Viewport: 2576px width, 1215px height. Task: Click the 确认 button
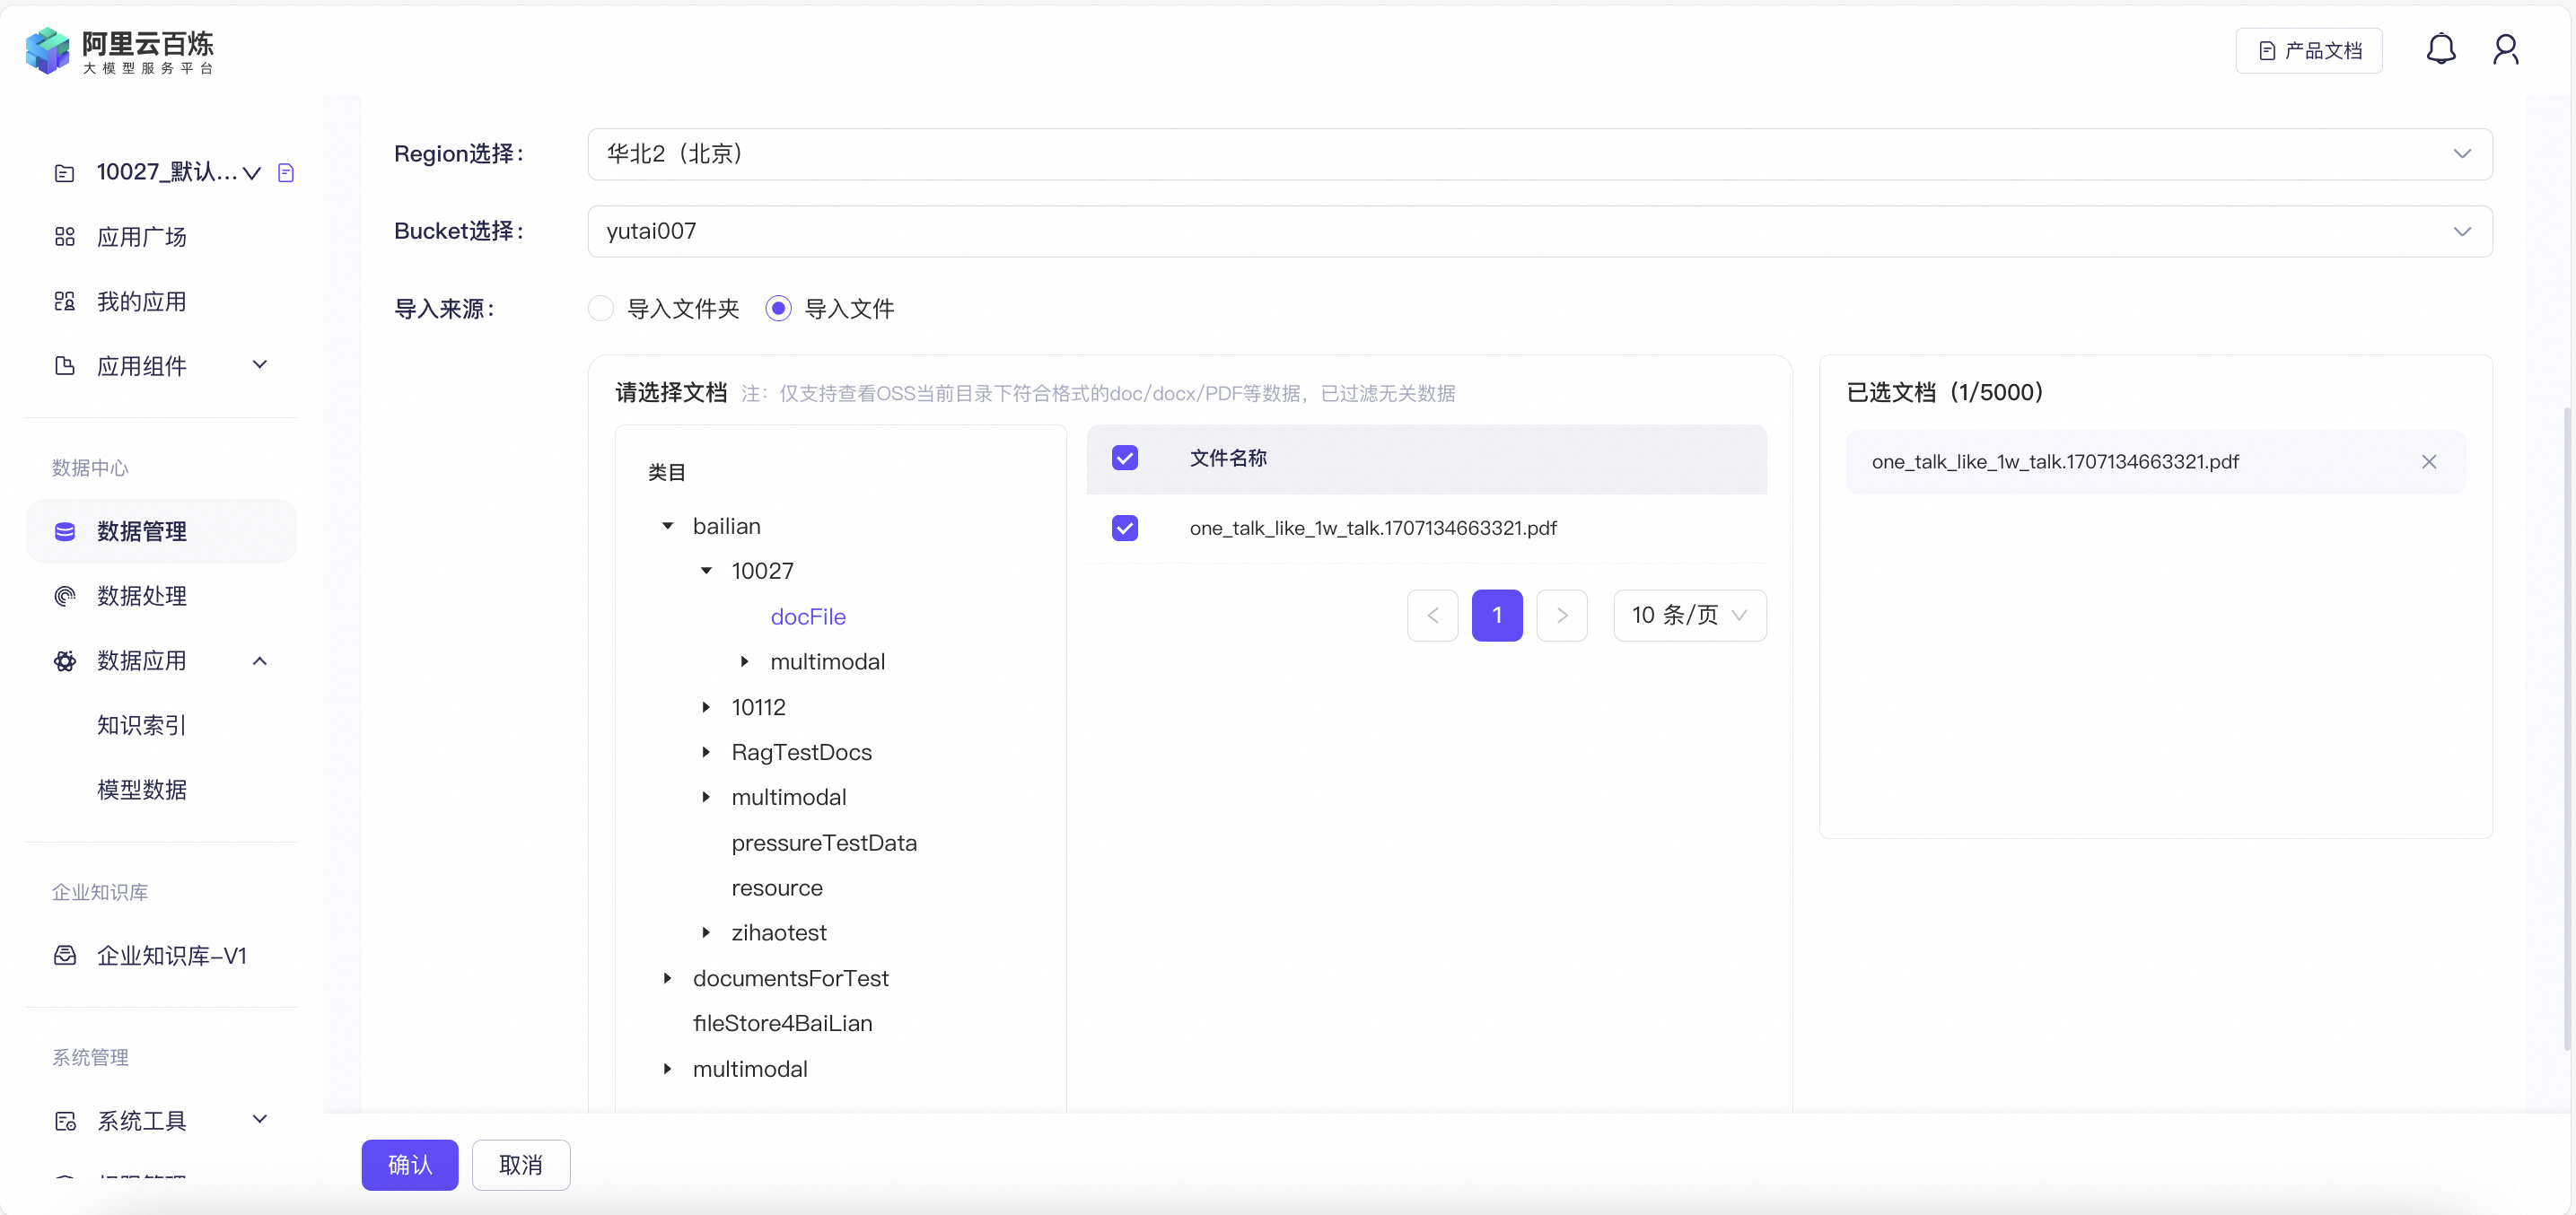click(409, 1164)
